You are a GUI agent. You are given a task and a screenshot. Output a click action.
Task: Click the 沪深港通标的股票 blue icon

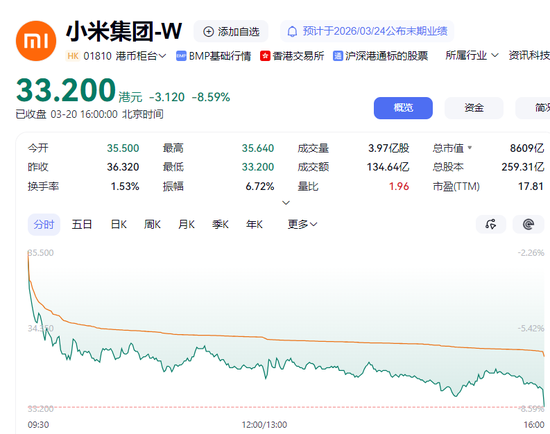[x=337, y=56]
